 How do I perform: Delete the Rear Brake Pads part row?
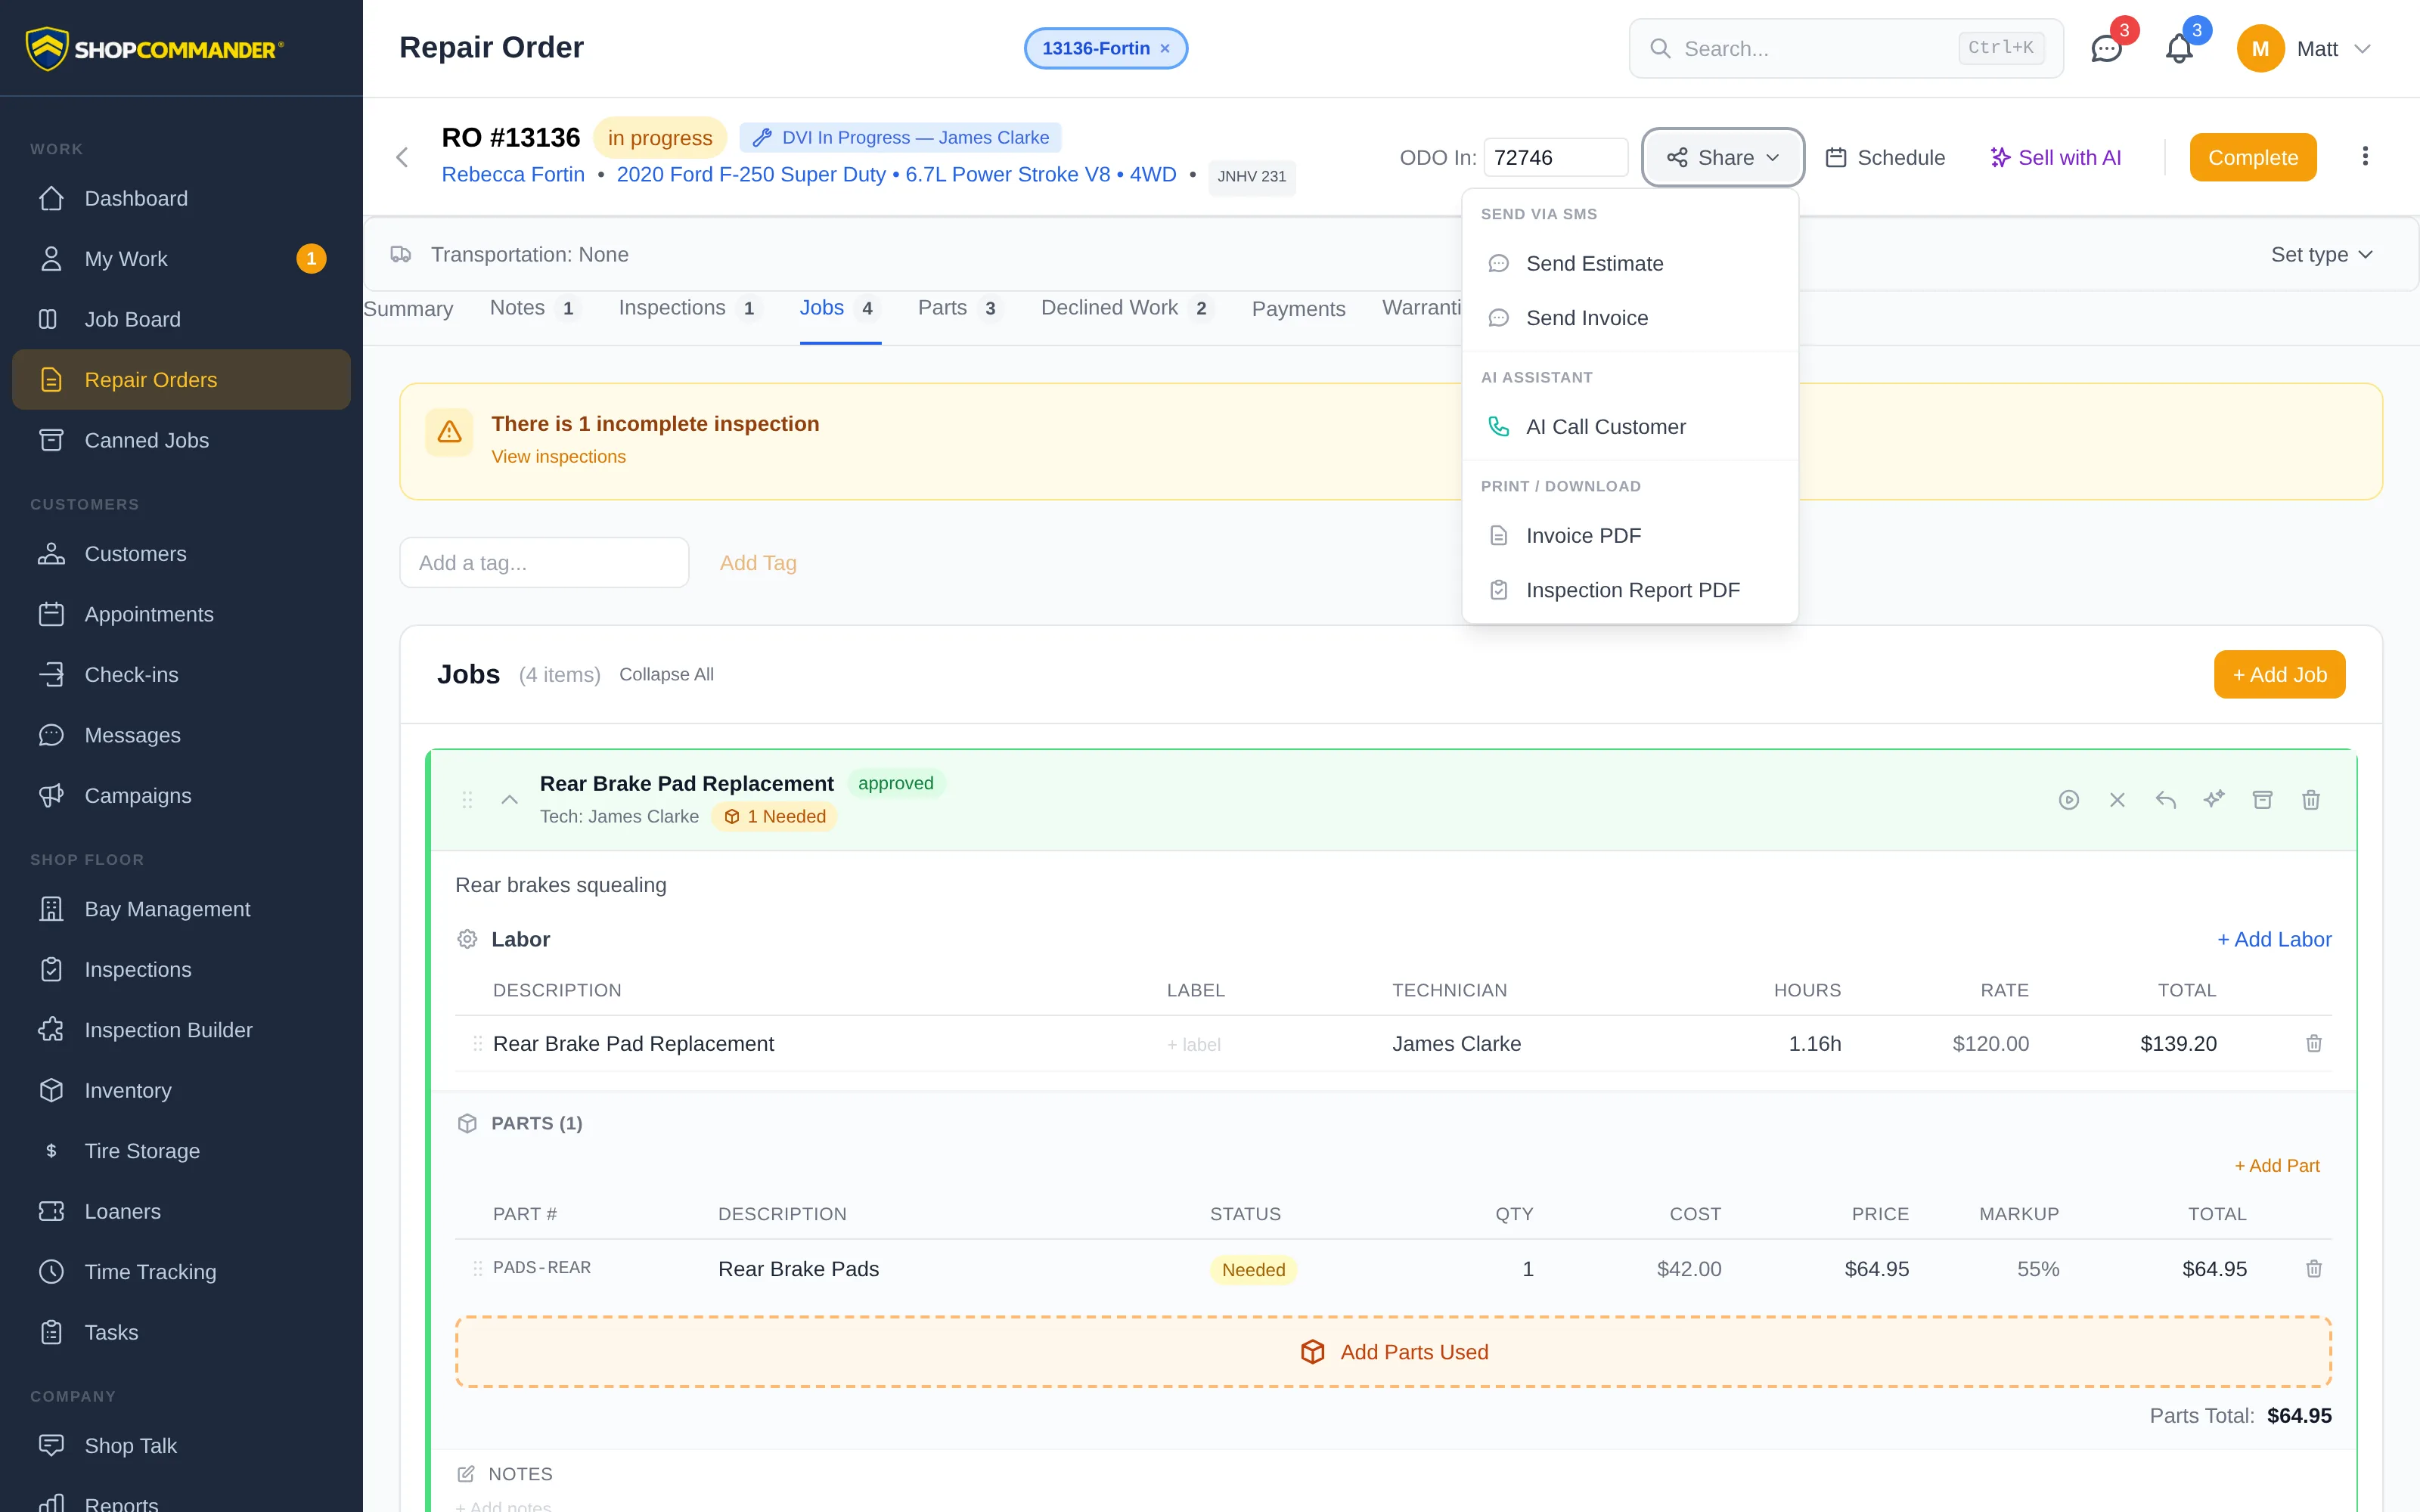pyautogui.click(x=2314, y=1269)
